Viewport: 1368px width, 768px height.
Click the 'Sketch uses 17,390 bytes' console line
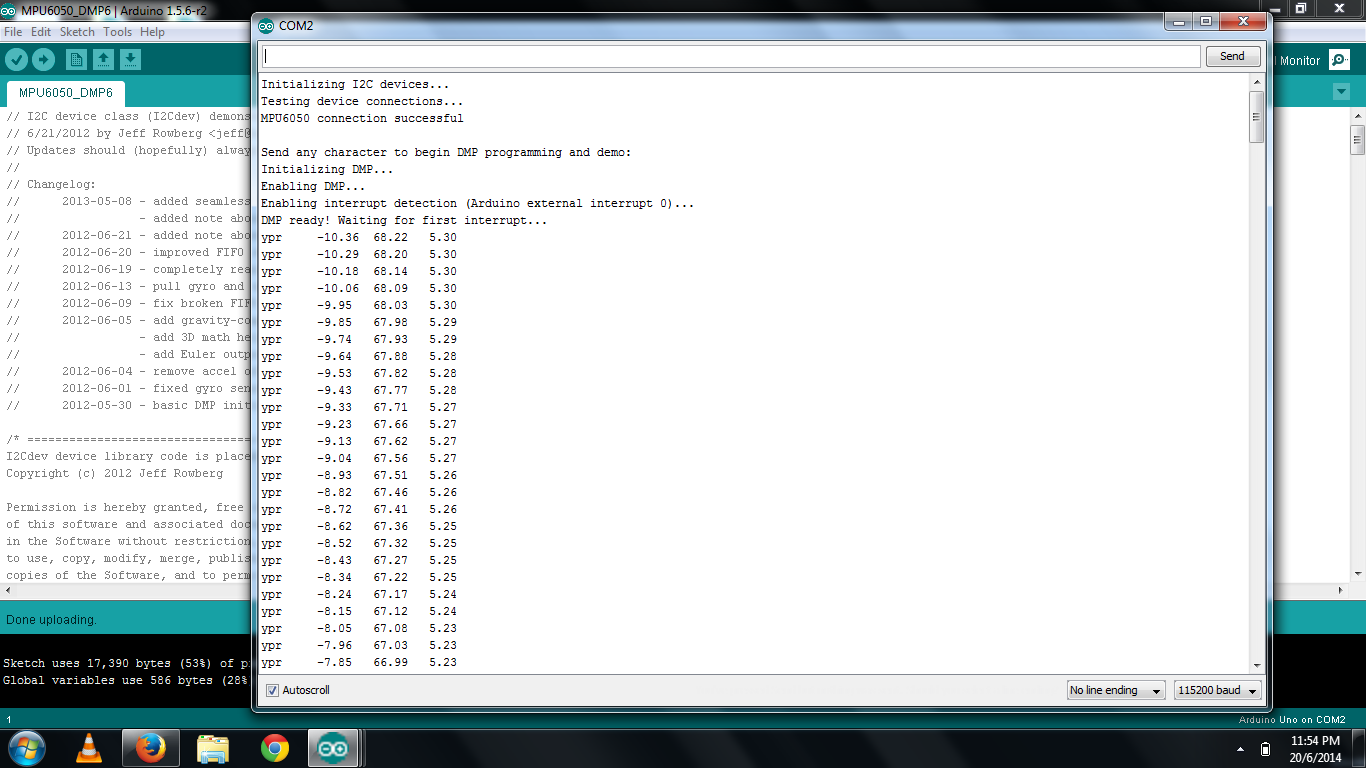click(125, 663)
